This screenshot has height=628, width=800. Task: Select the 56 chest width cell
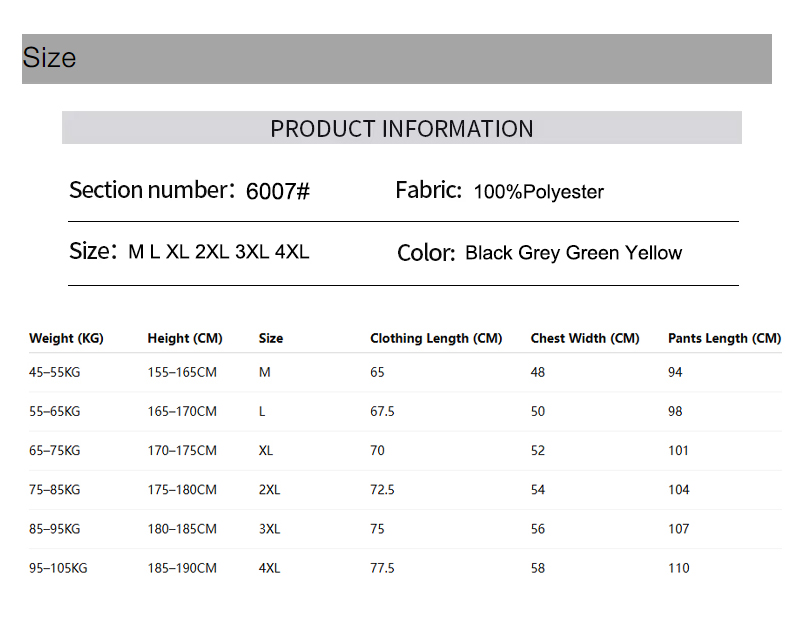[538, 529]
